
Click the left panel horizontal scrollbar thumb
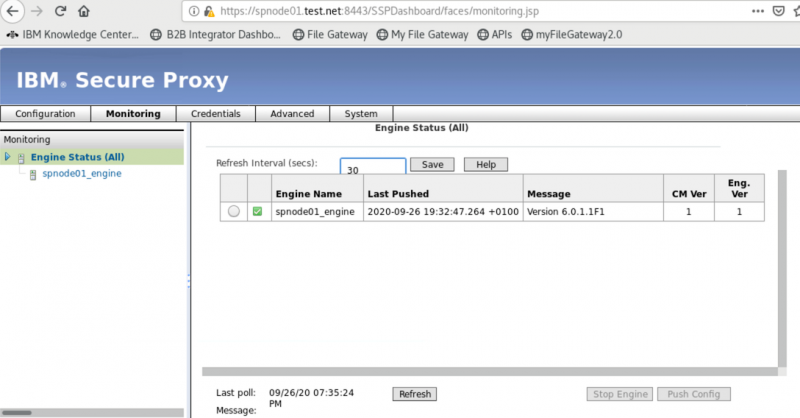point(17,412)
